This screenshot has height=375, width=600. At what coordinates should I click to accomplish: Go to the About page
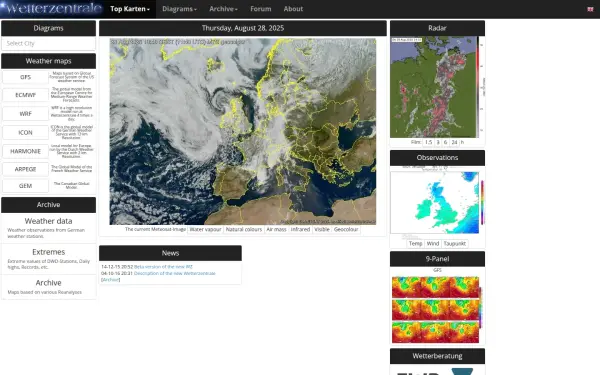point(293,9)
